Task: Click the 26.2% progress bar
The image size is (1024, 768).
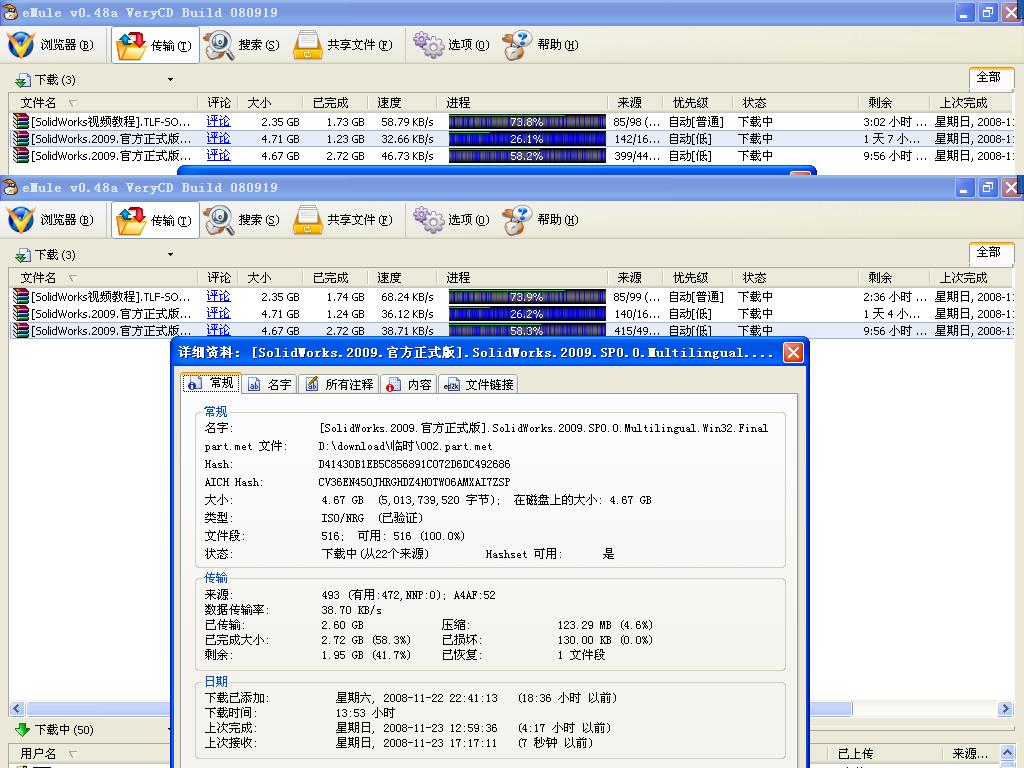Action: tap(527, 313)
